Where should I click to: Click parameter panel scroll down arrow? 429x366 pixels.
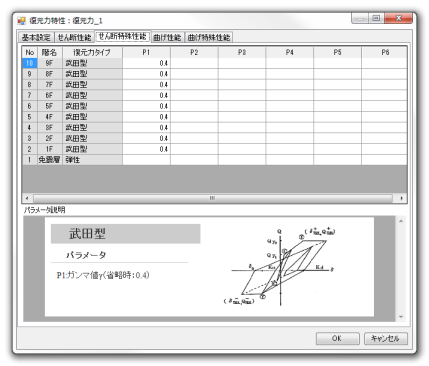click(401, 317)
